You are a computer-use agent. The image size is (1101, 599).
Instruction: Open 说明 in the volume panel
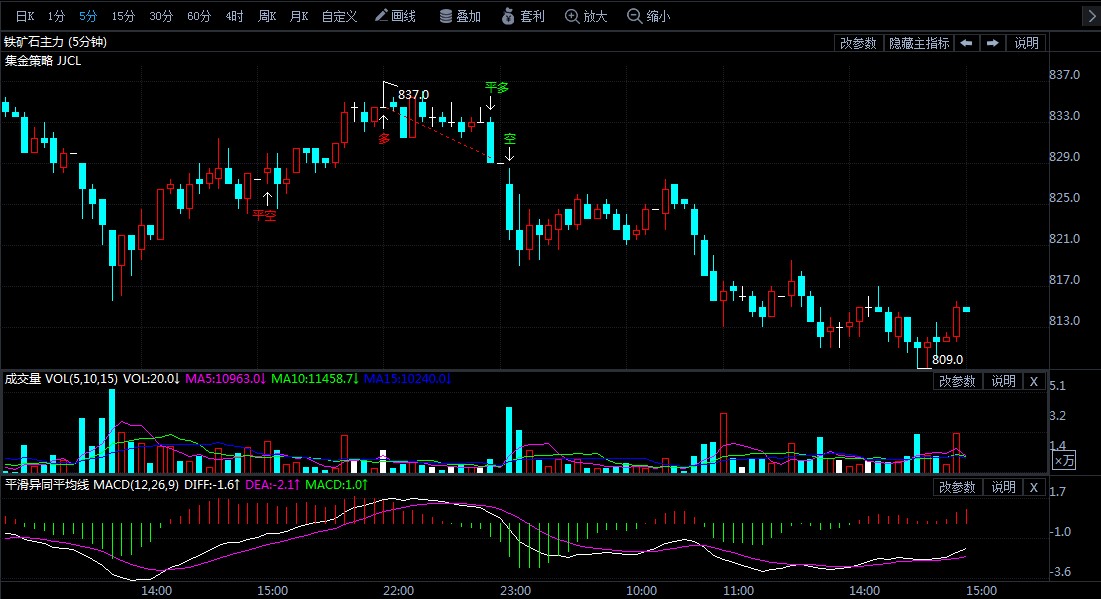point(1003,381)
